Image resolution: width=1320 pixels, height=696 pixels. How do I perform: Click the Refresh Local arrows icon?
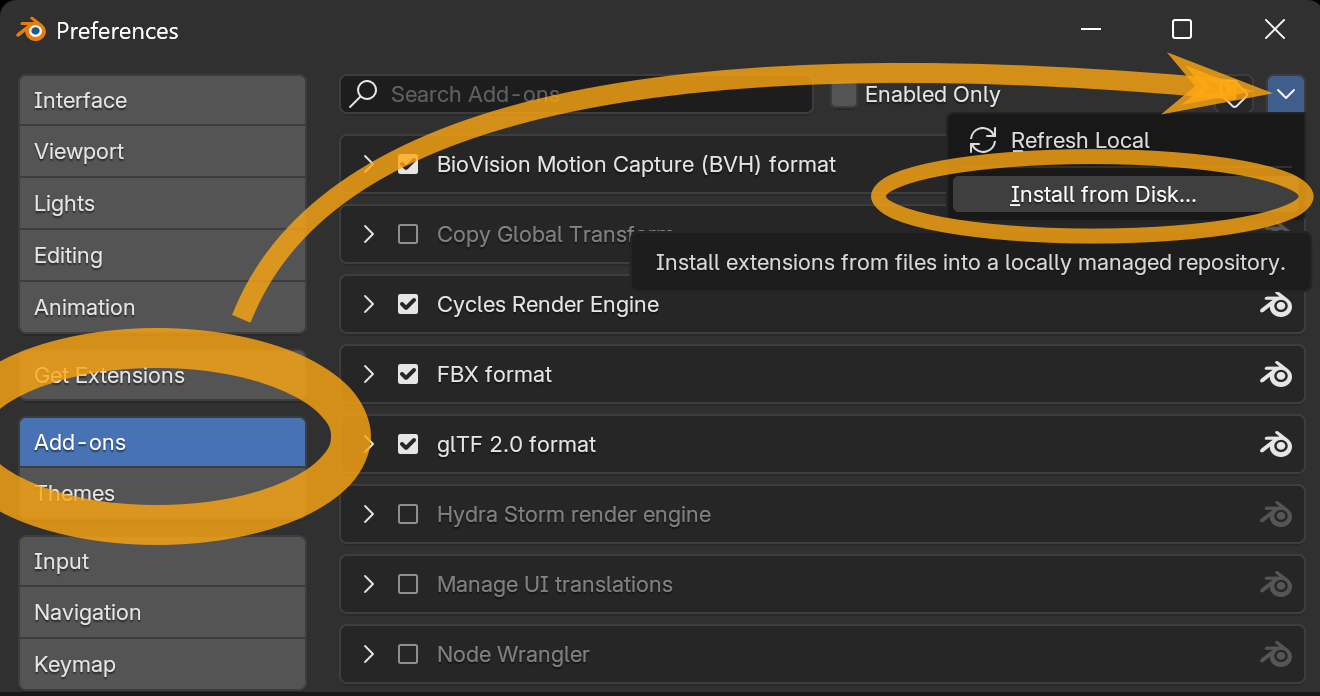[x=983, y=140]
